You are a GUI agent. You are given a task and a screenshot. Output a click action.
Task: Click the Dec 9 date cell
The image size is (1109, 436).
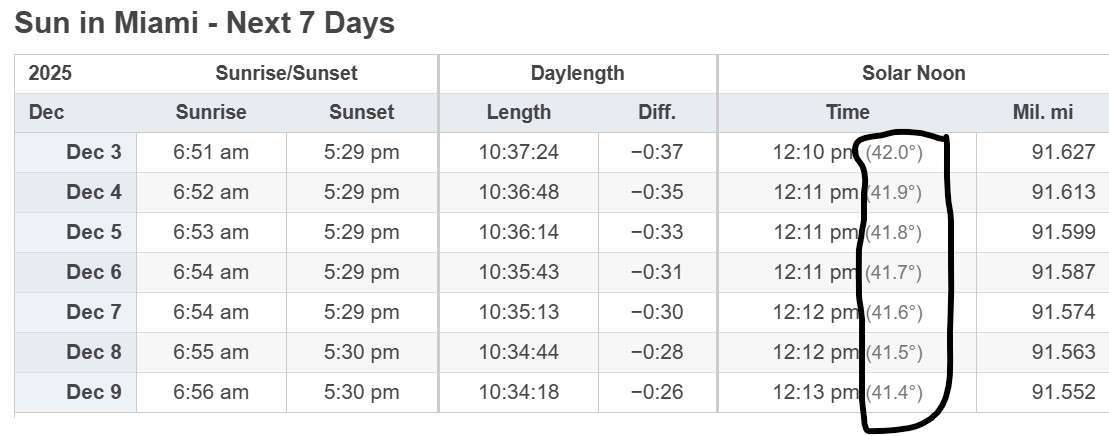tap(93, 392)
